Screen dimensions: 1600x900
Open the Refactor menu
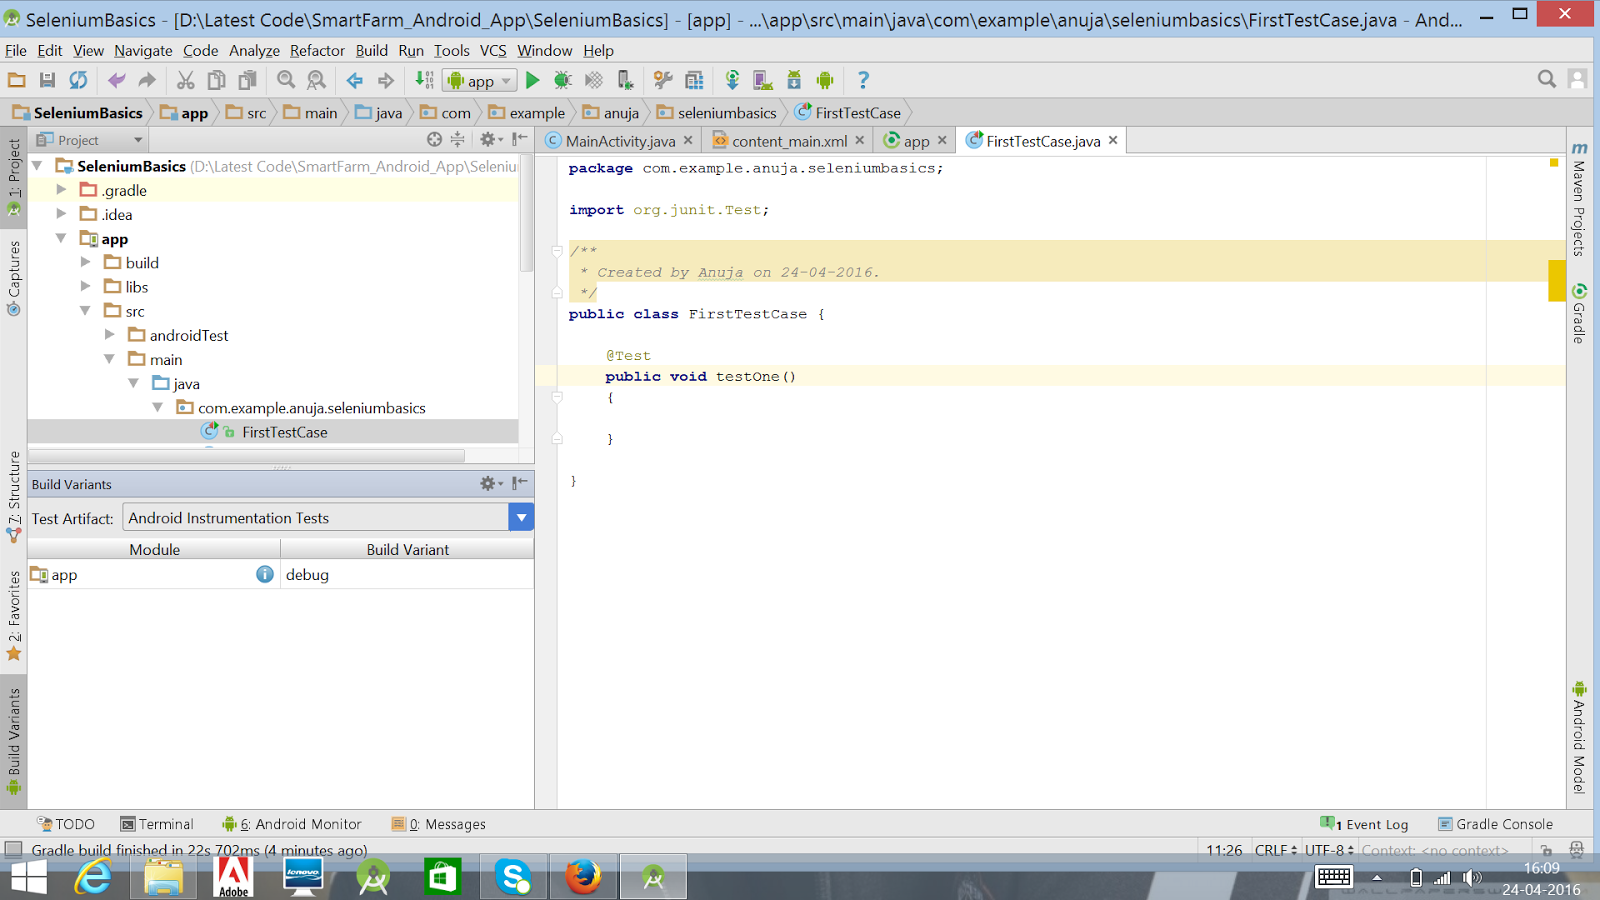pyautogui.click(x=317, y=50)
